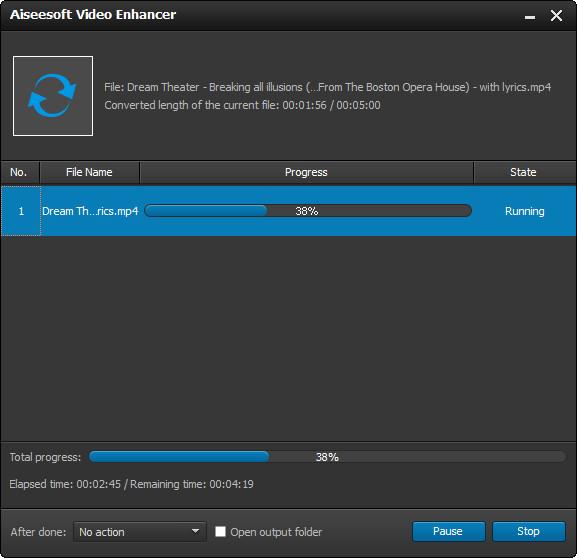
Task: Click the Total progress bar
Action: tap(327, 457)
